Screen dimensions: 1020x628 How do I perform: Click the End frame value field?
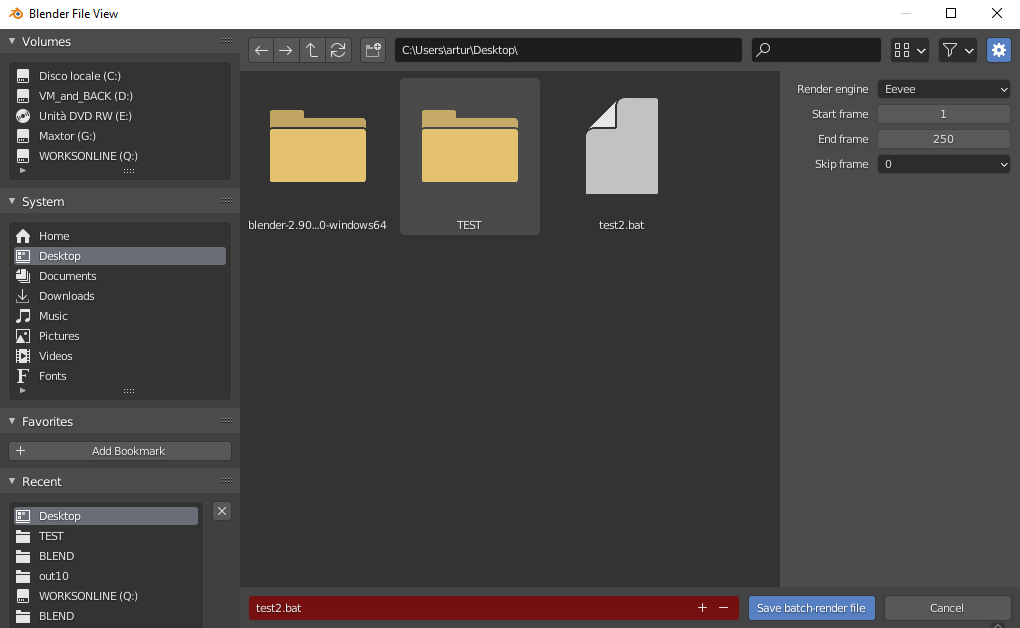click(x=944, y=139)
